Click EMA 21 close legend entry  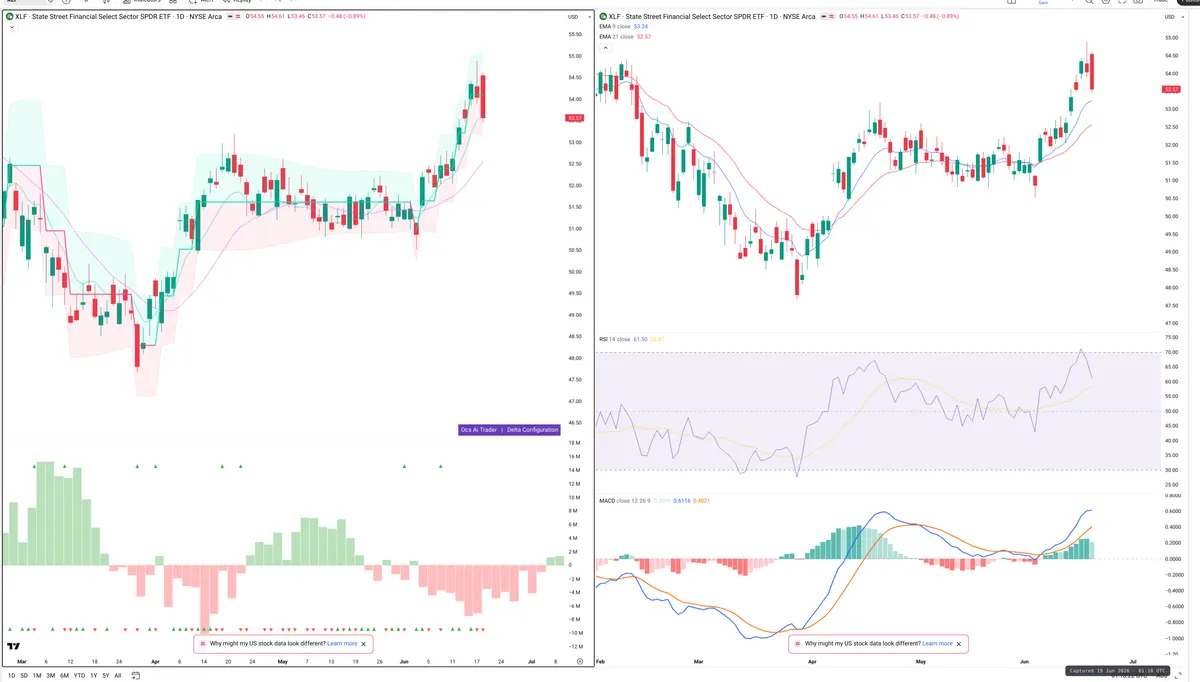[625, 37]
